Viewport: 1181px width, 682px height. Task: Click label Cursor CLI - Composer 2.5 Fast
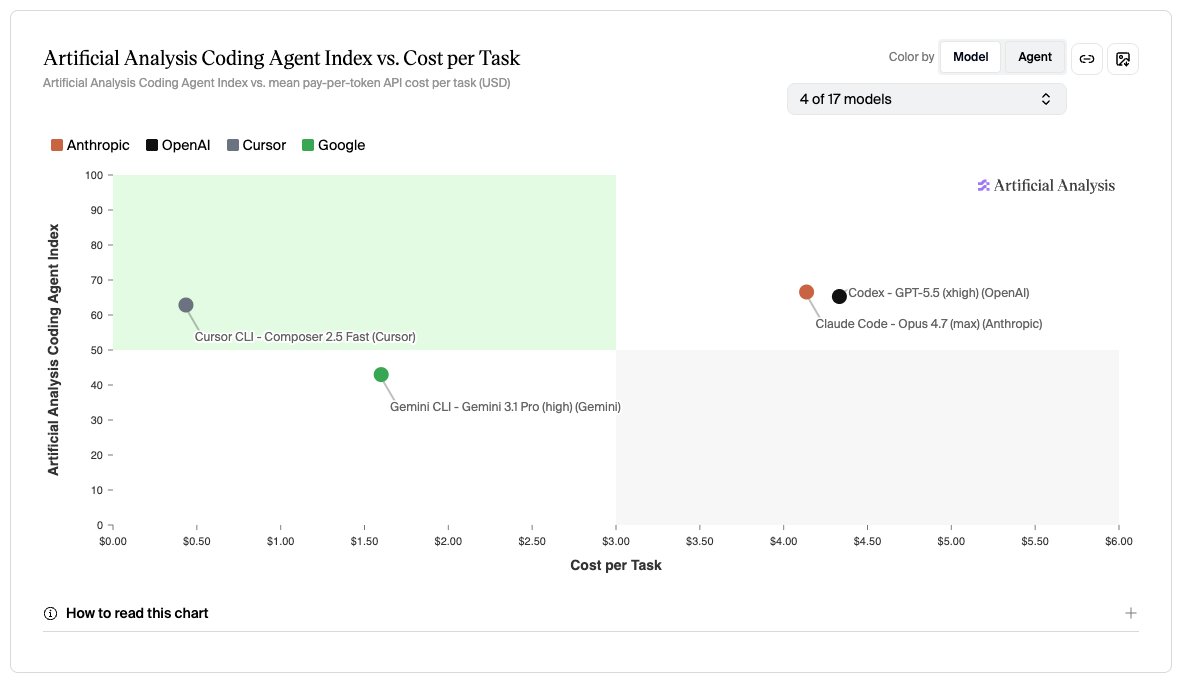305,336
